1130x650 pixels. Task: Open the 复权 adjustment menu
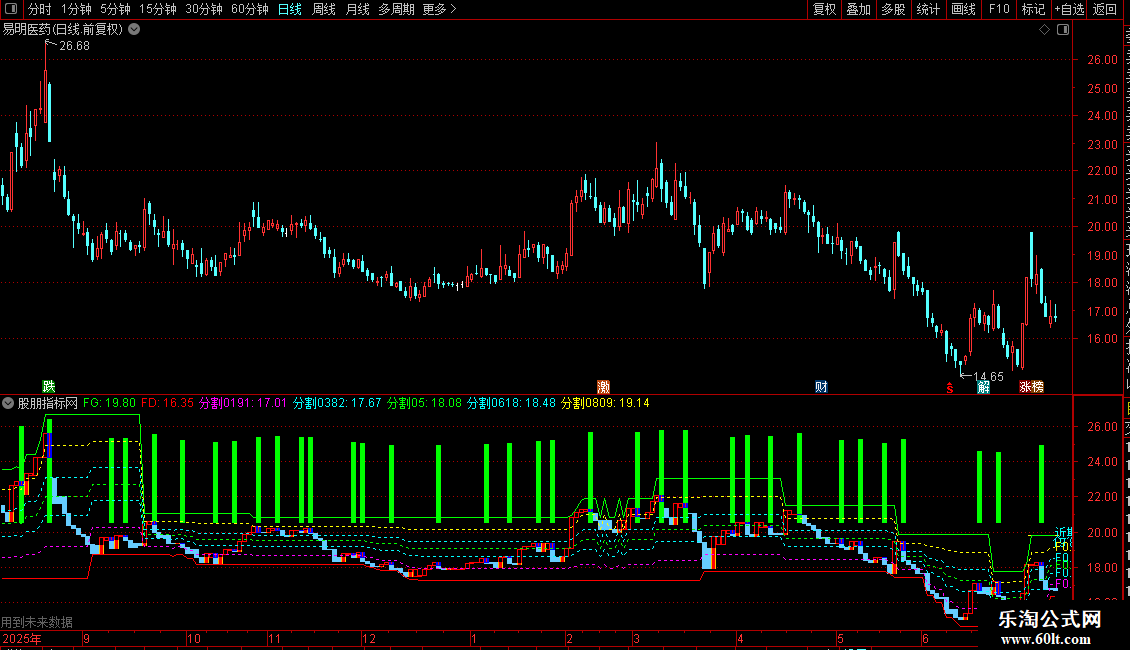(824, 9)
